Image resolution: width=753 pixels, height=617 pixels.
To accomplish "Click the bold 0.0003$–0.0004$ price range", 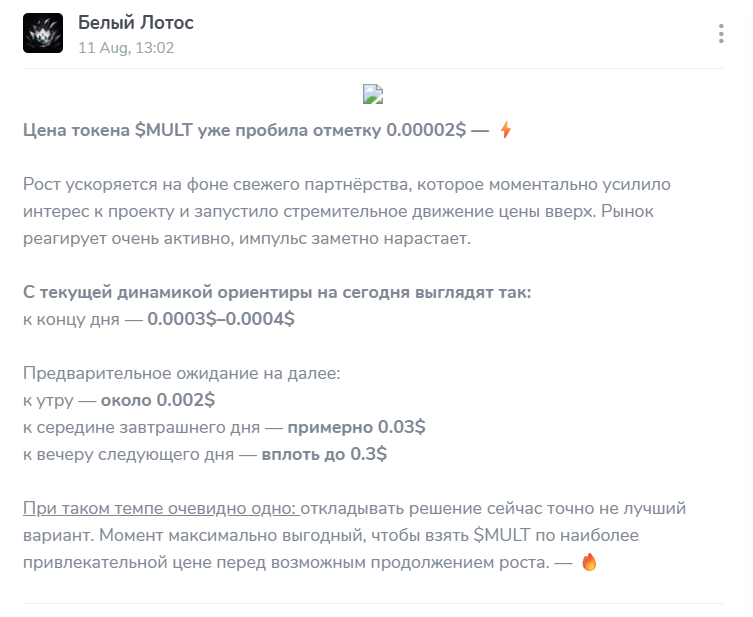I will [221, 319].
